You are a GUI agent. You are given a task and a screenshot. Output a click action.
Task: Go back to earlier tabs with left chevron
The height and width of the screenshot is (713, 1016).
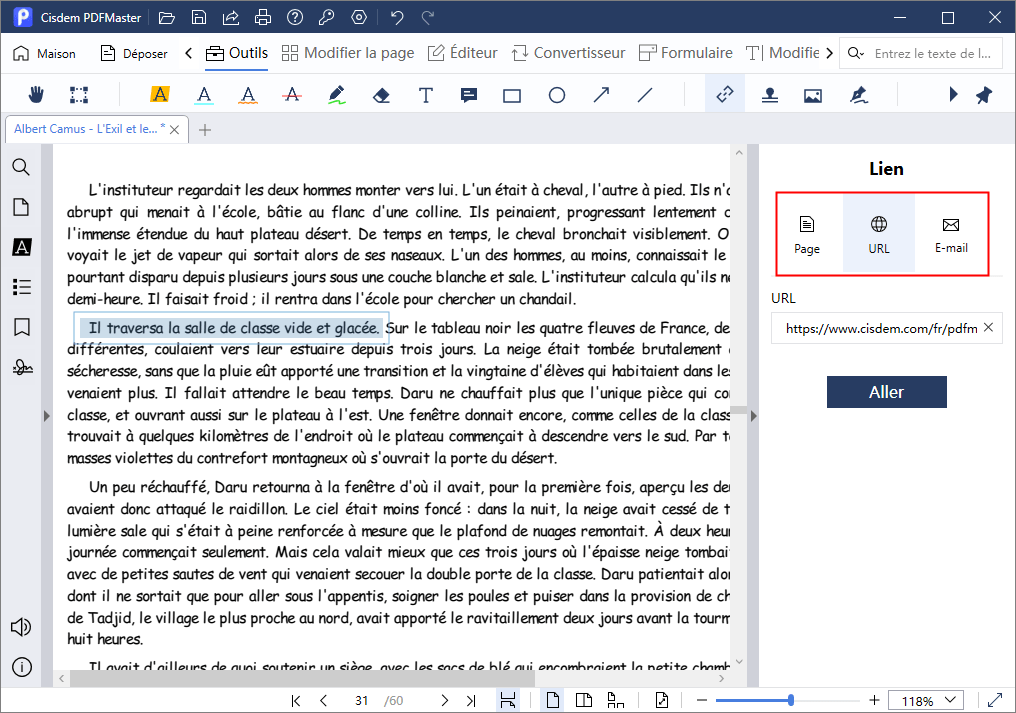tap(189, 53)
